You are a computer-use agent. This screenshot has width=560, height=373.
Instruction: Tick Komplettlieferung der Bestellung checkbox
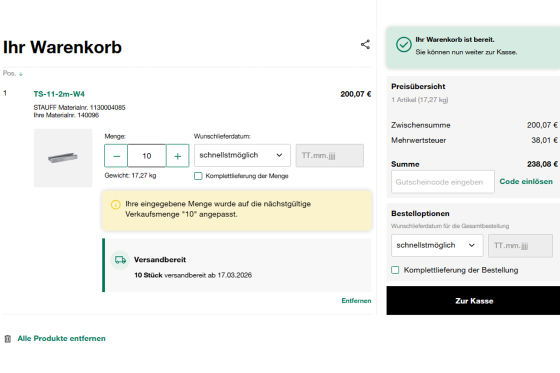[395, 270]
